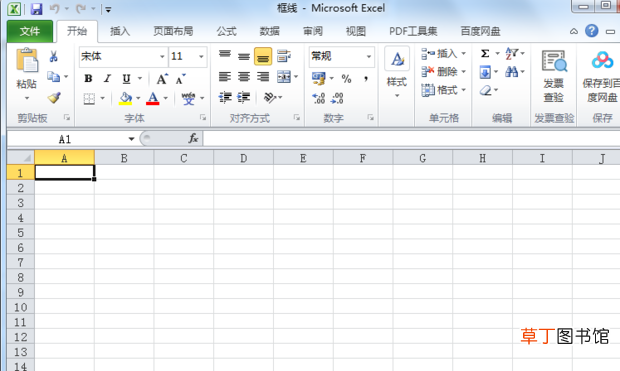Click the Cut scissors icon
This screenshot has height=371, width=620.
53,56
